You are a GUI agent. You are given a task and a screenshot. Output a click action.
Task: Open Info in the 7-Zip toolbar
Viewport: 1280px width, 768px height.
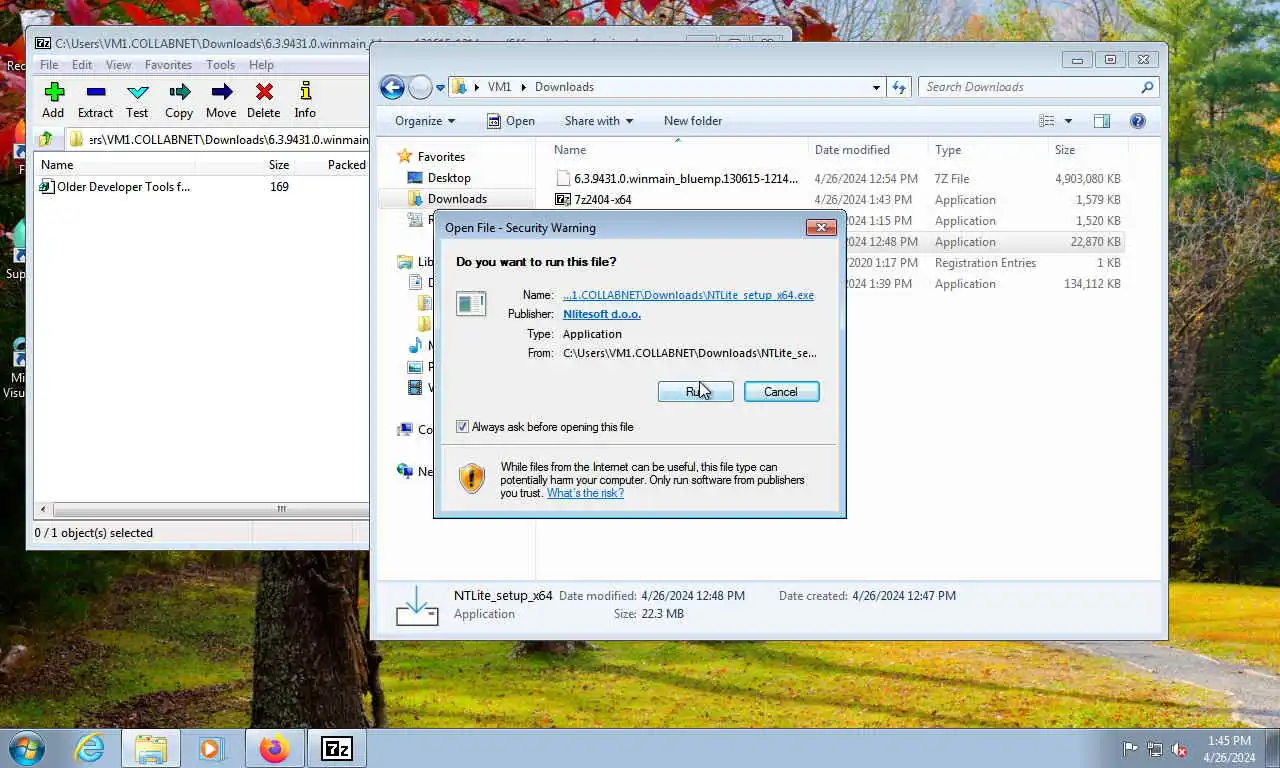tap(305, 101)
